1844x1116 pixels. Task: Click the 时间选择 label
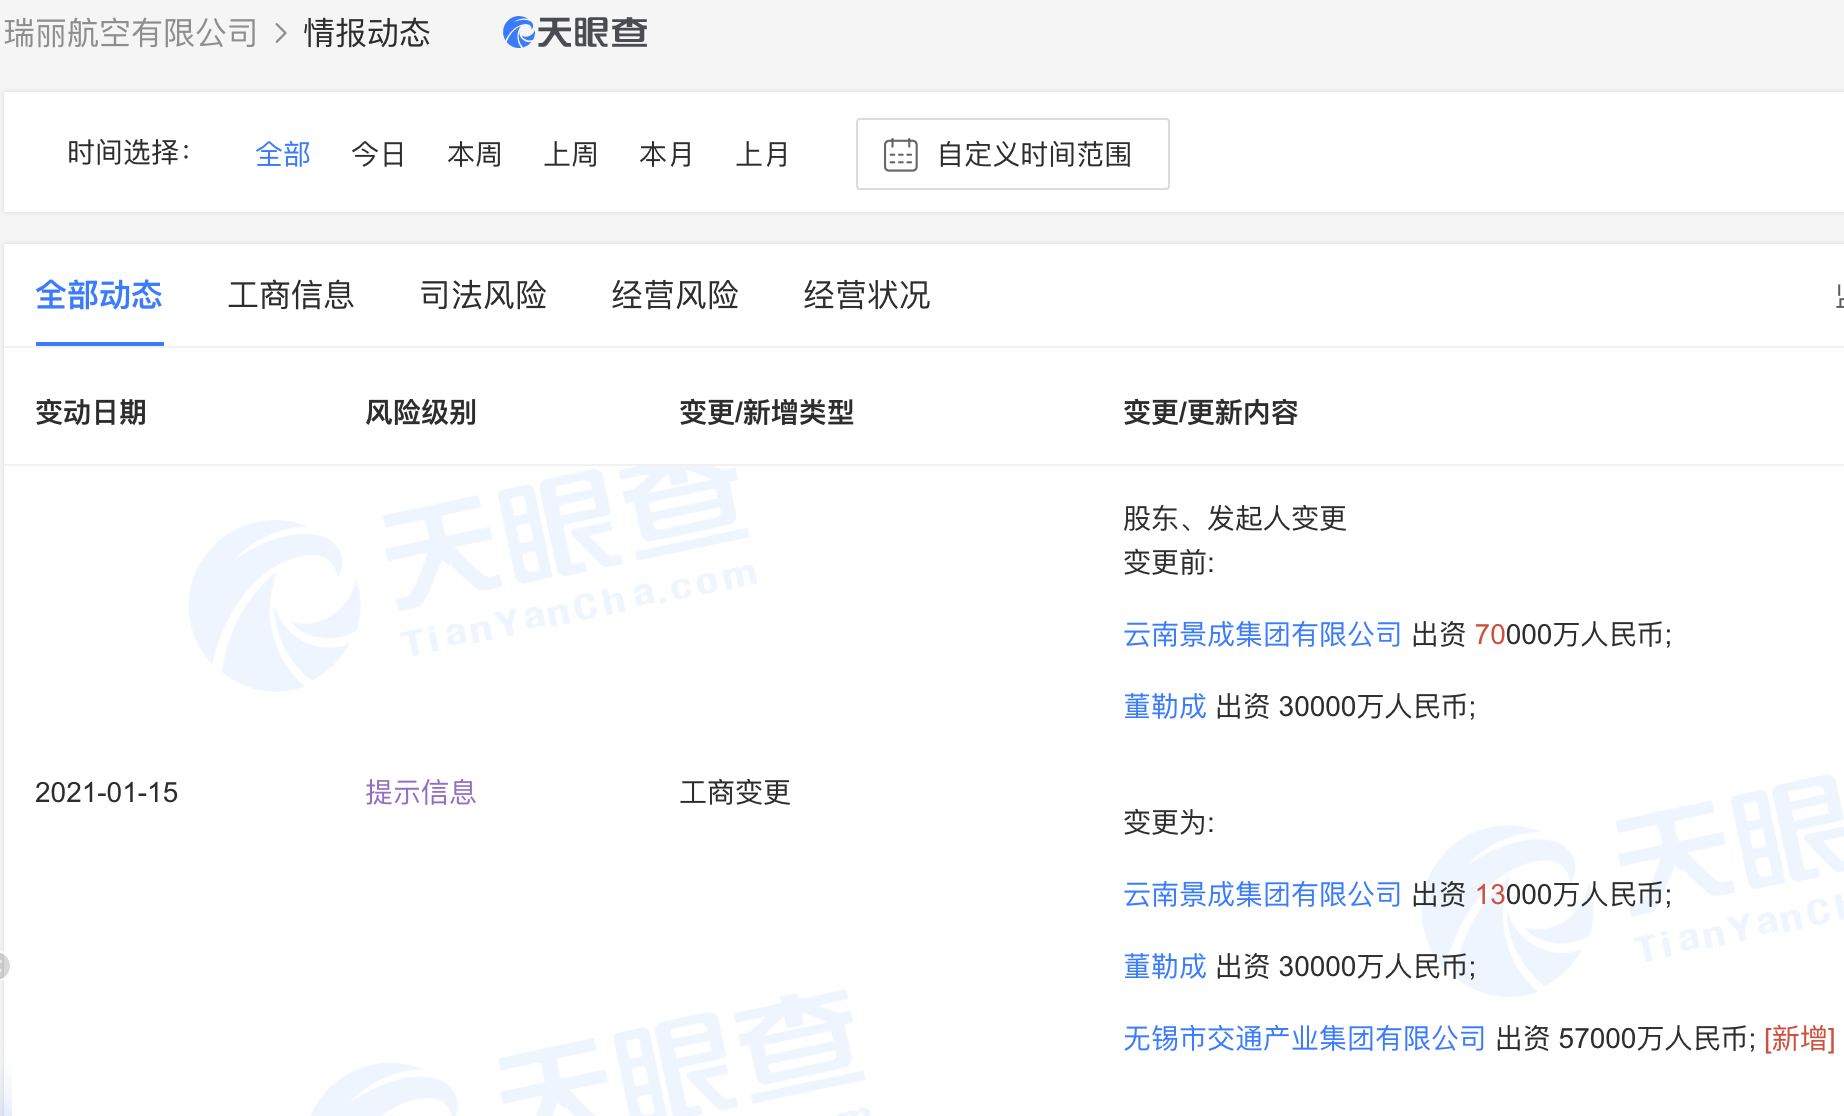(x=128, y=153)
